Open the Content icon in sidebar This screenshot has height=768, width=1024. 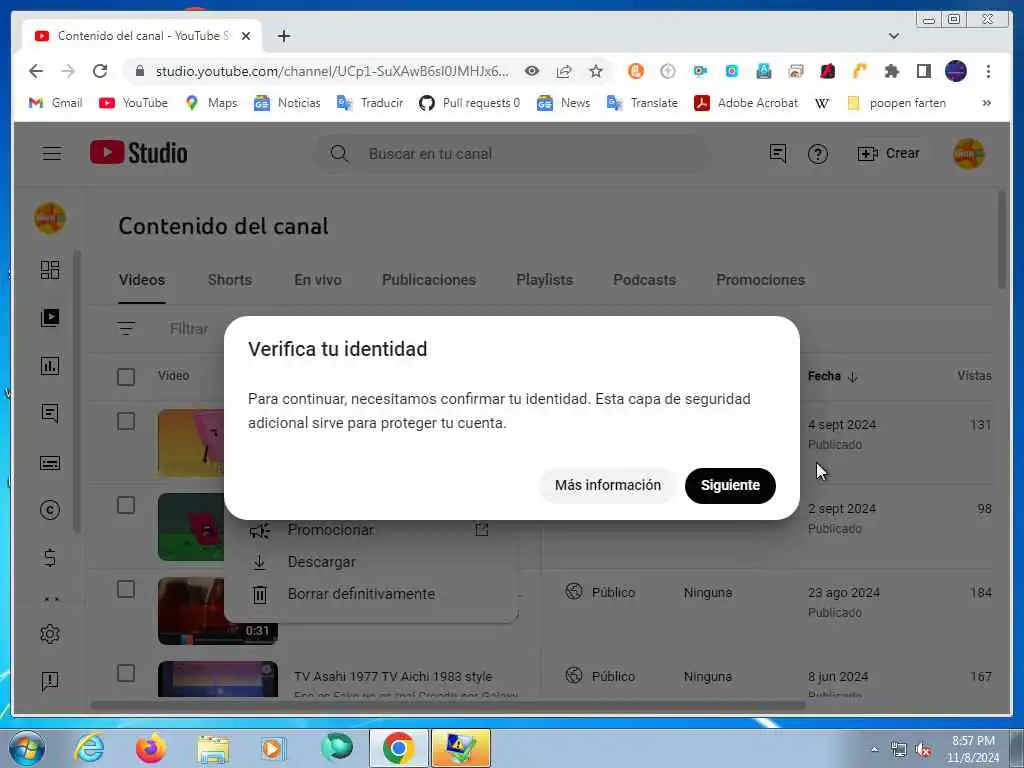(x=50, y=318)
